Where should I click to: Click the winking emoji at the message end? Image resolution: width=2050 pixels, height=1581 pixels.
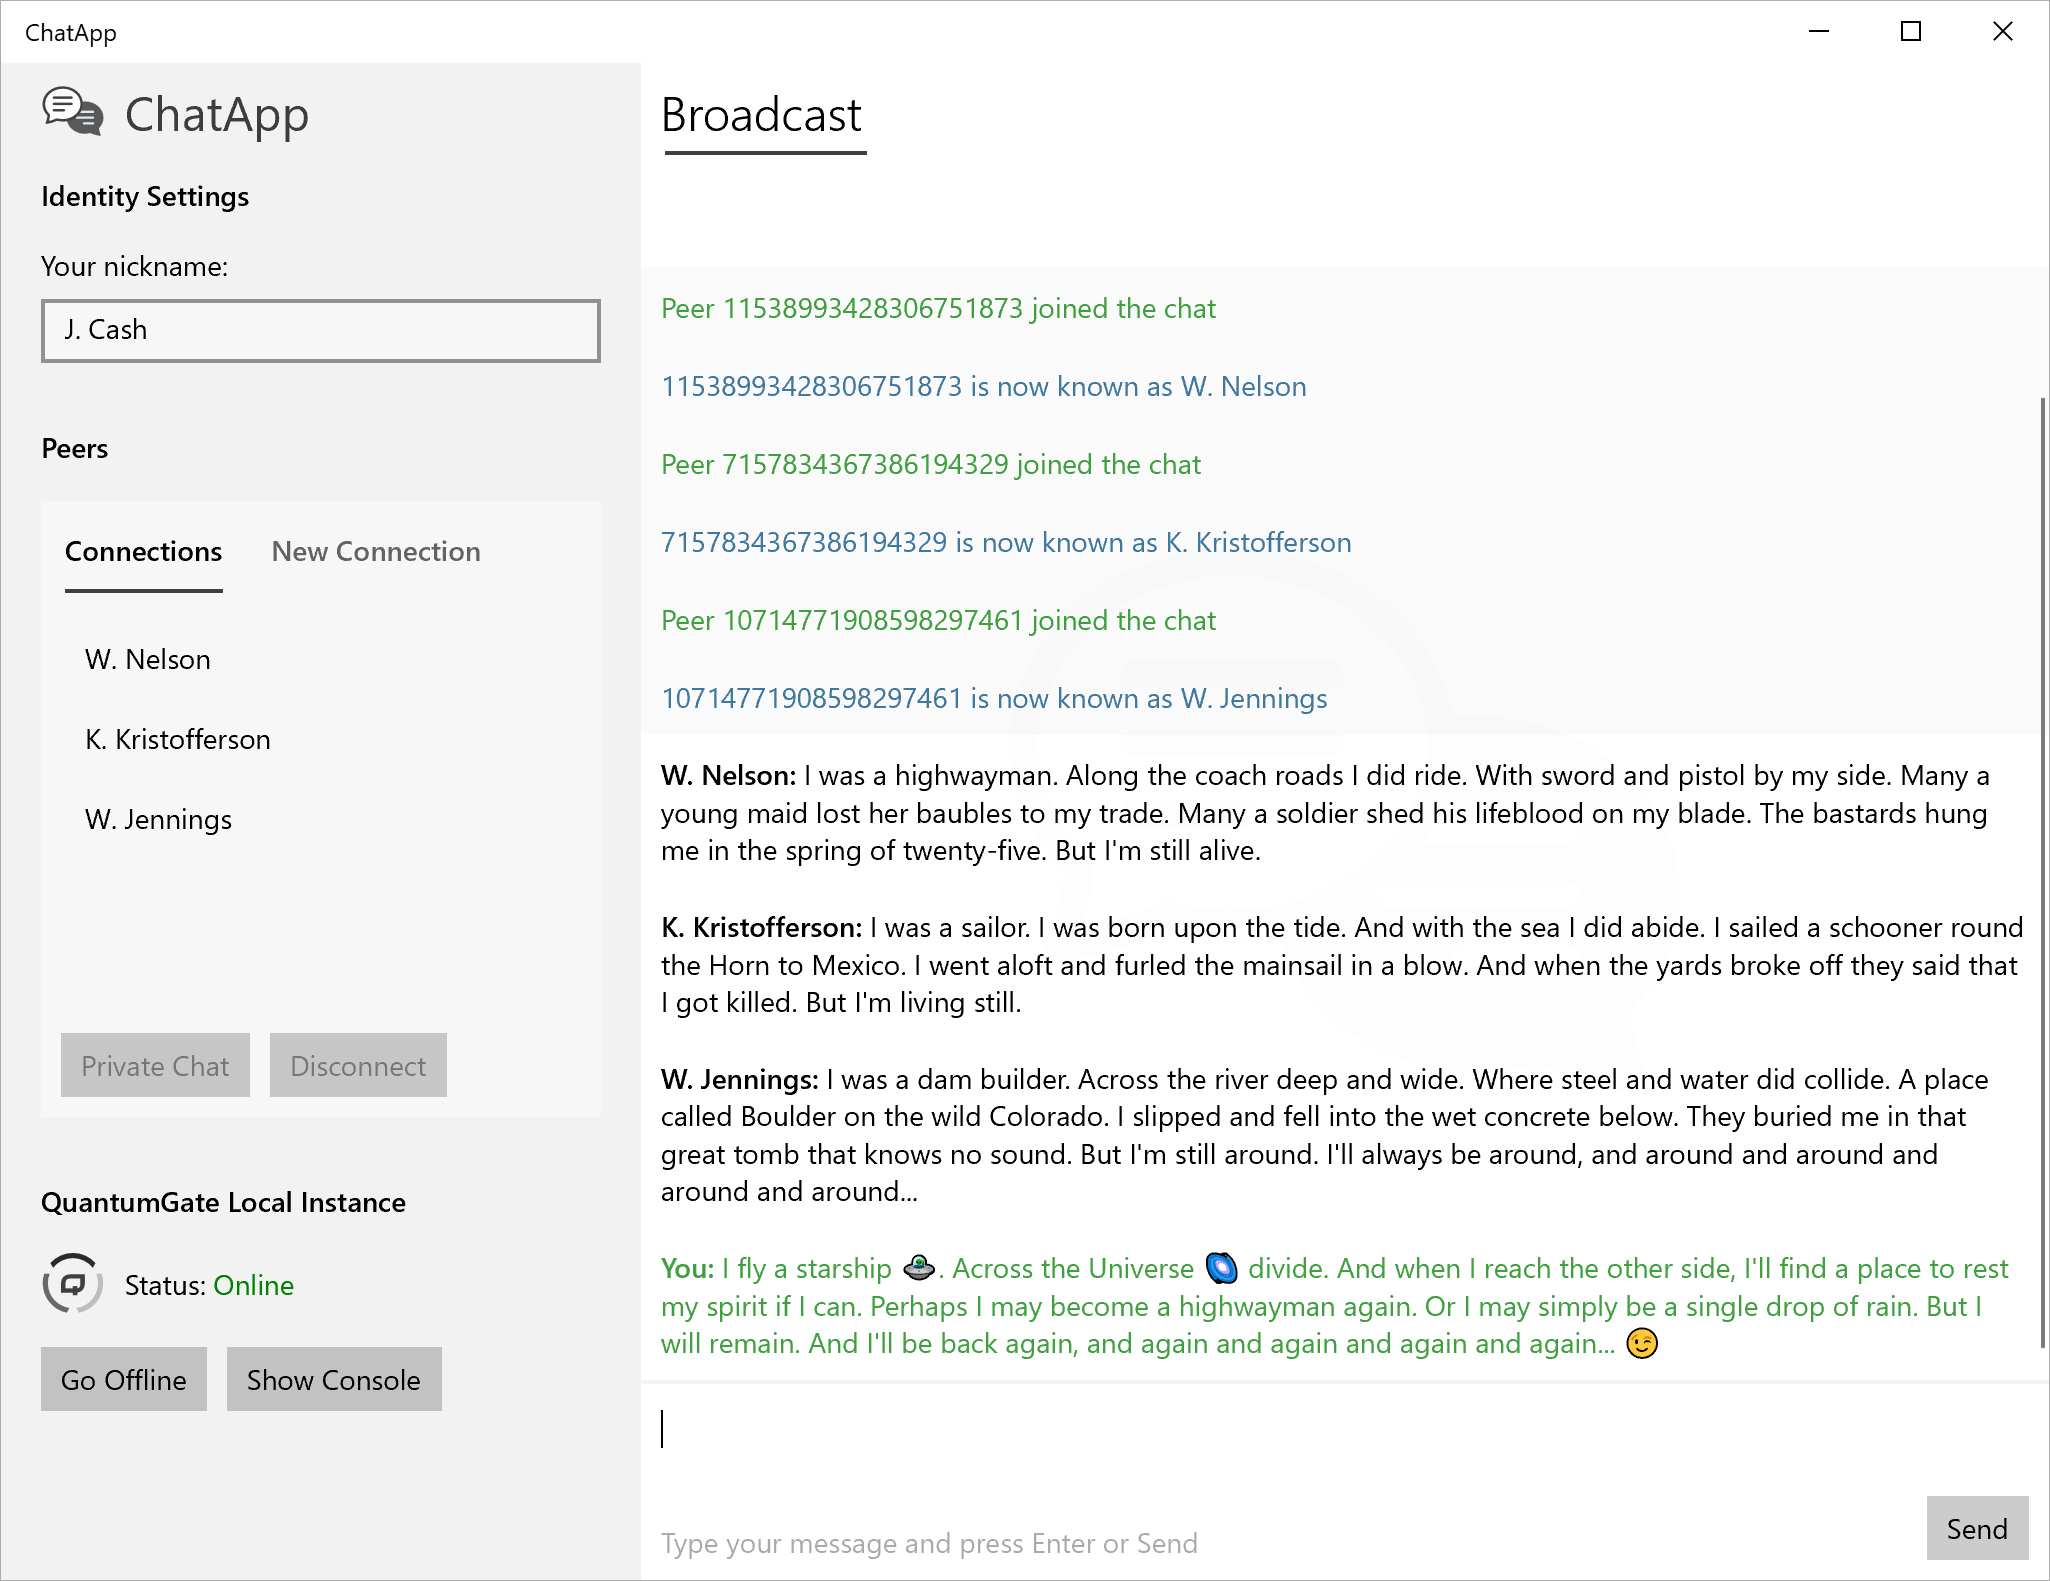1641,1344
